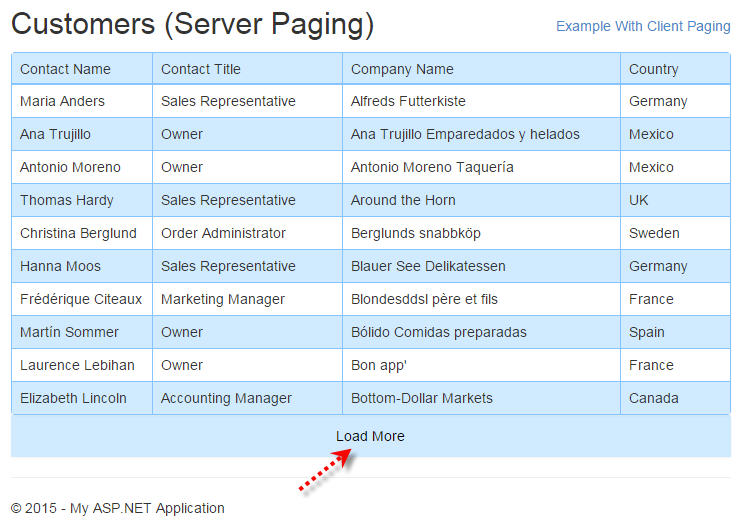Click the Load More button
The width and height of the screenshot is (749, 529).
coord(371,436)
